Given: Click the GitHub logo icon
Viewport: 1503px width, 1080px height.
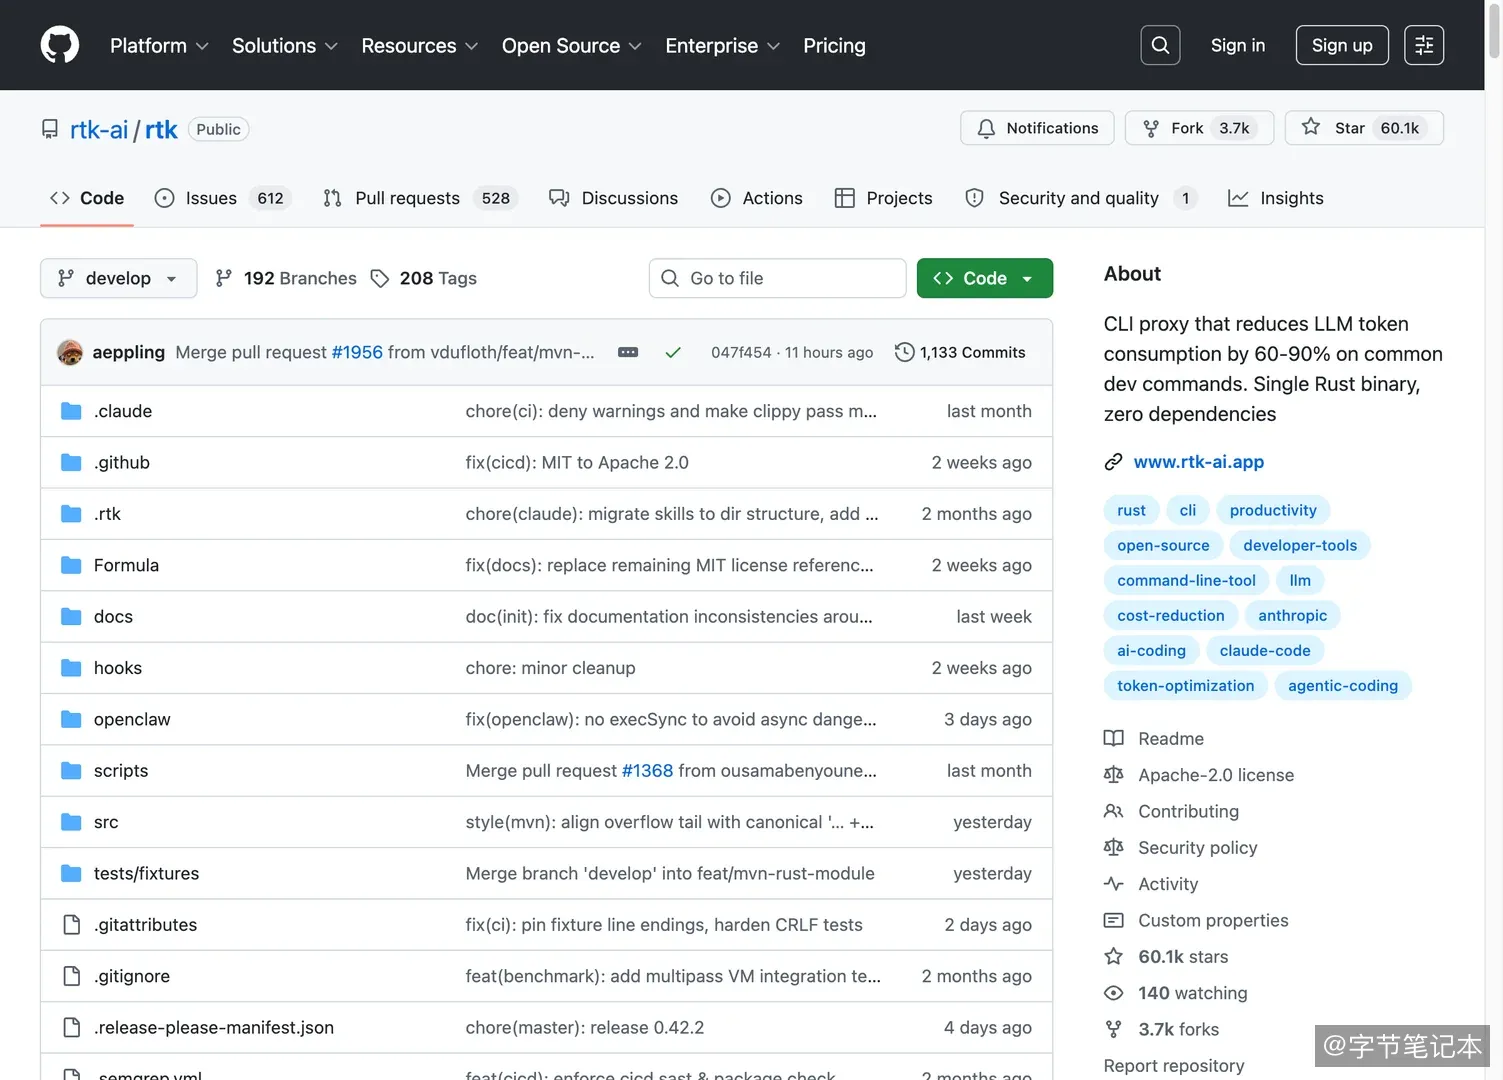Looking at the screenshot, I should pos(60,45).
